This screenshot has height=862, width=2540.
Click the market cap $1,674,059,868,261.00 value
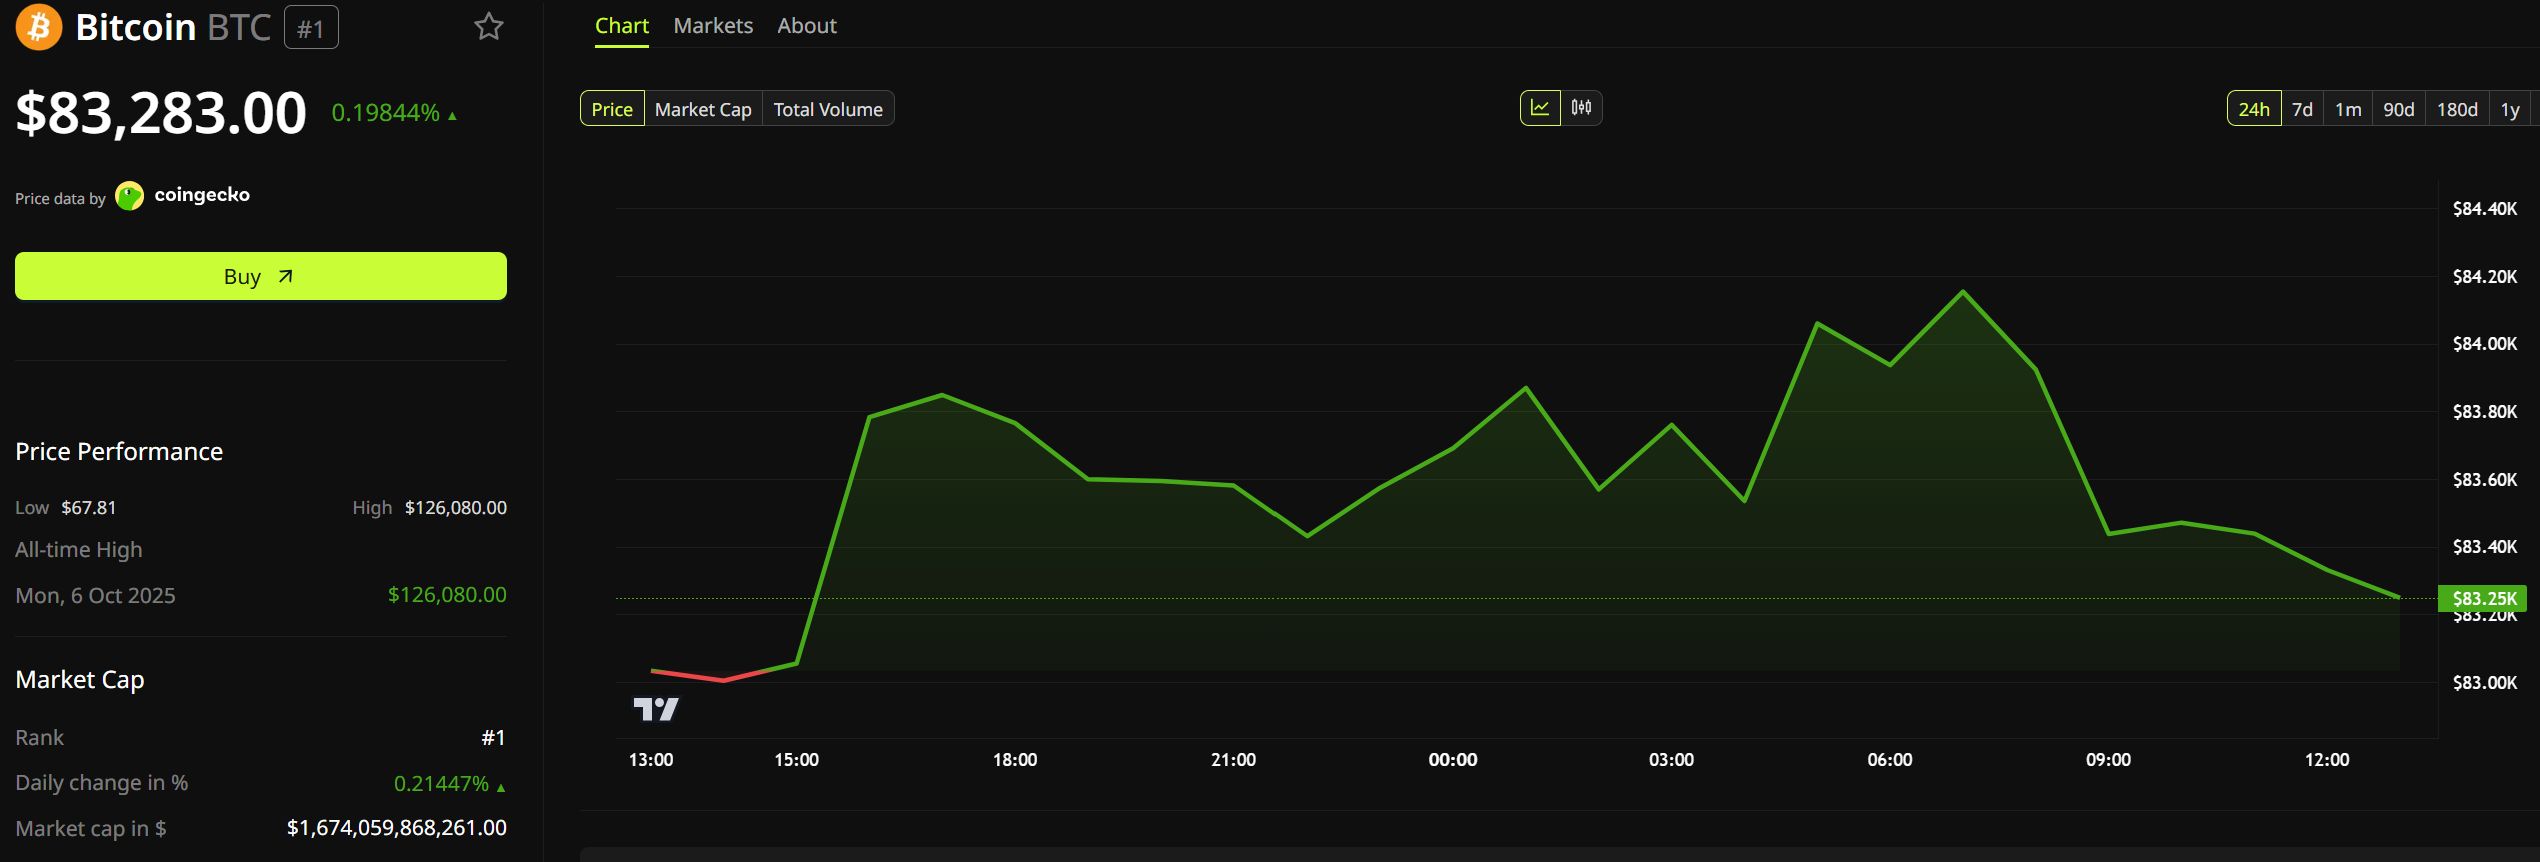(x=396, y=828)
